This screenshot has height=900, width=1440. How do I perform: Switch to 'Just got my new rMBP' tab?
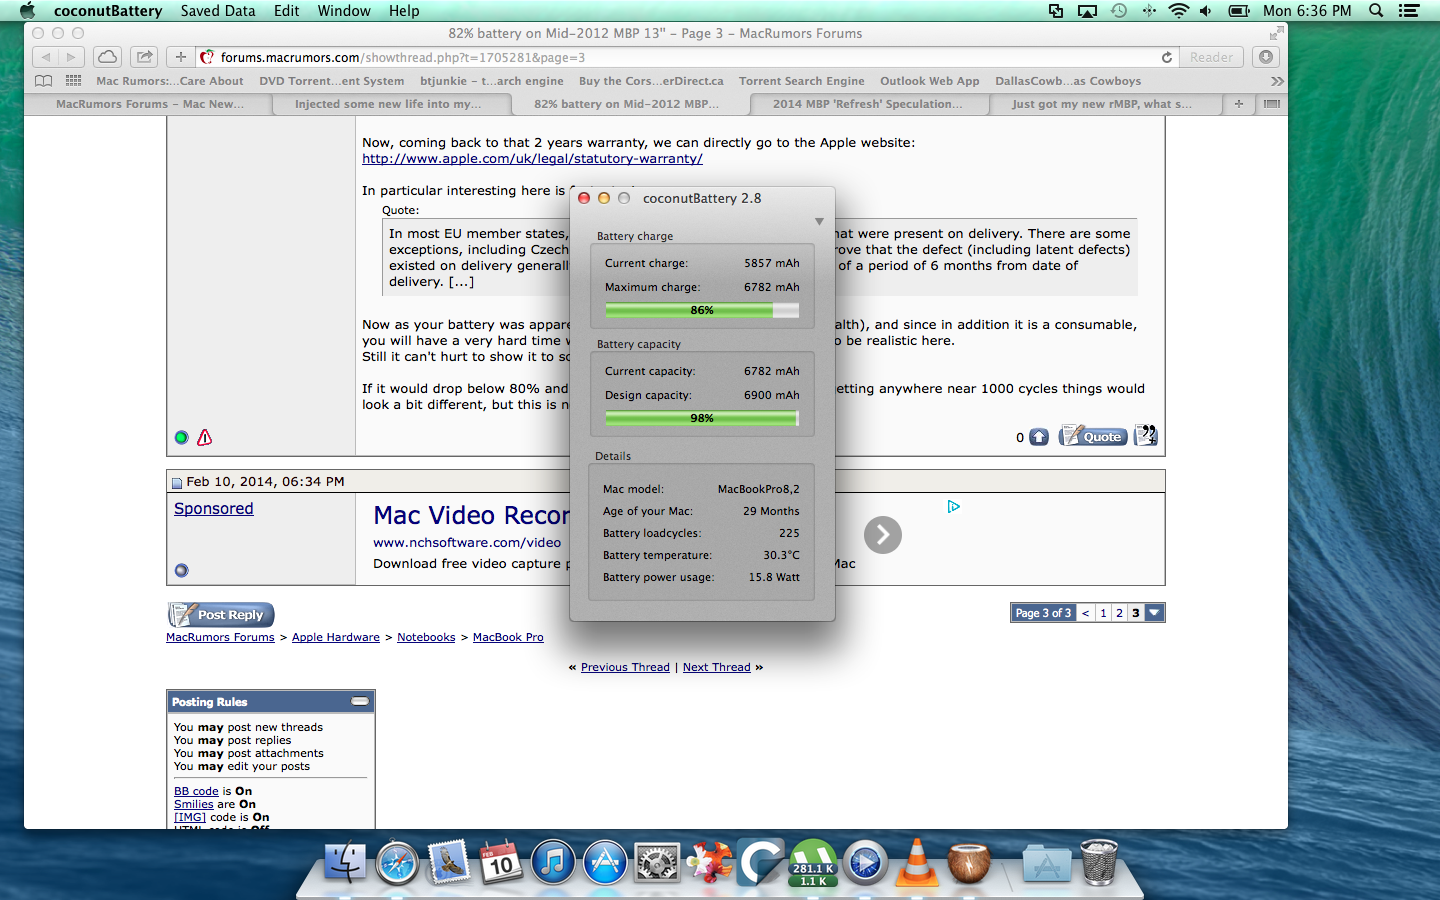click(x=1102, y=104)
